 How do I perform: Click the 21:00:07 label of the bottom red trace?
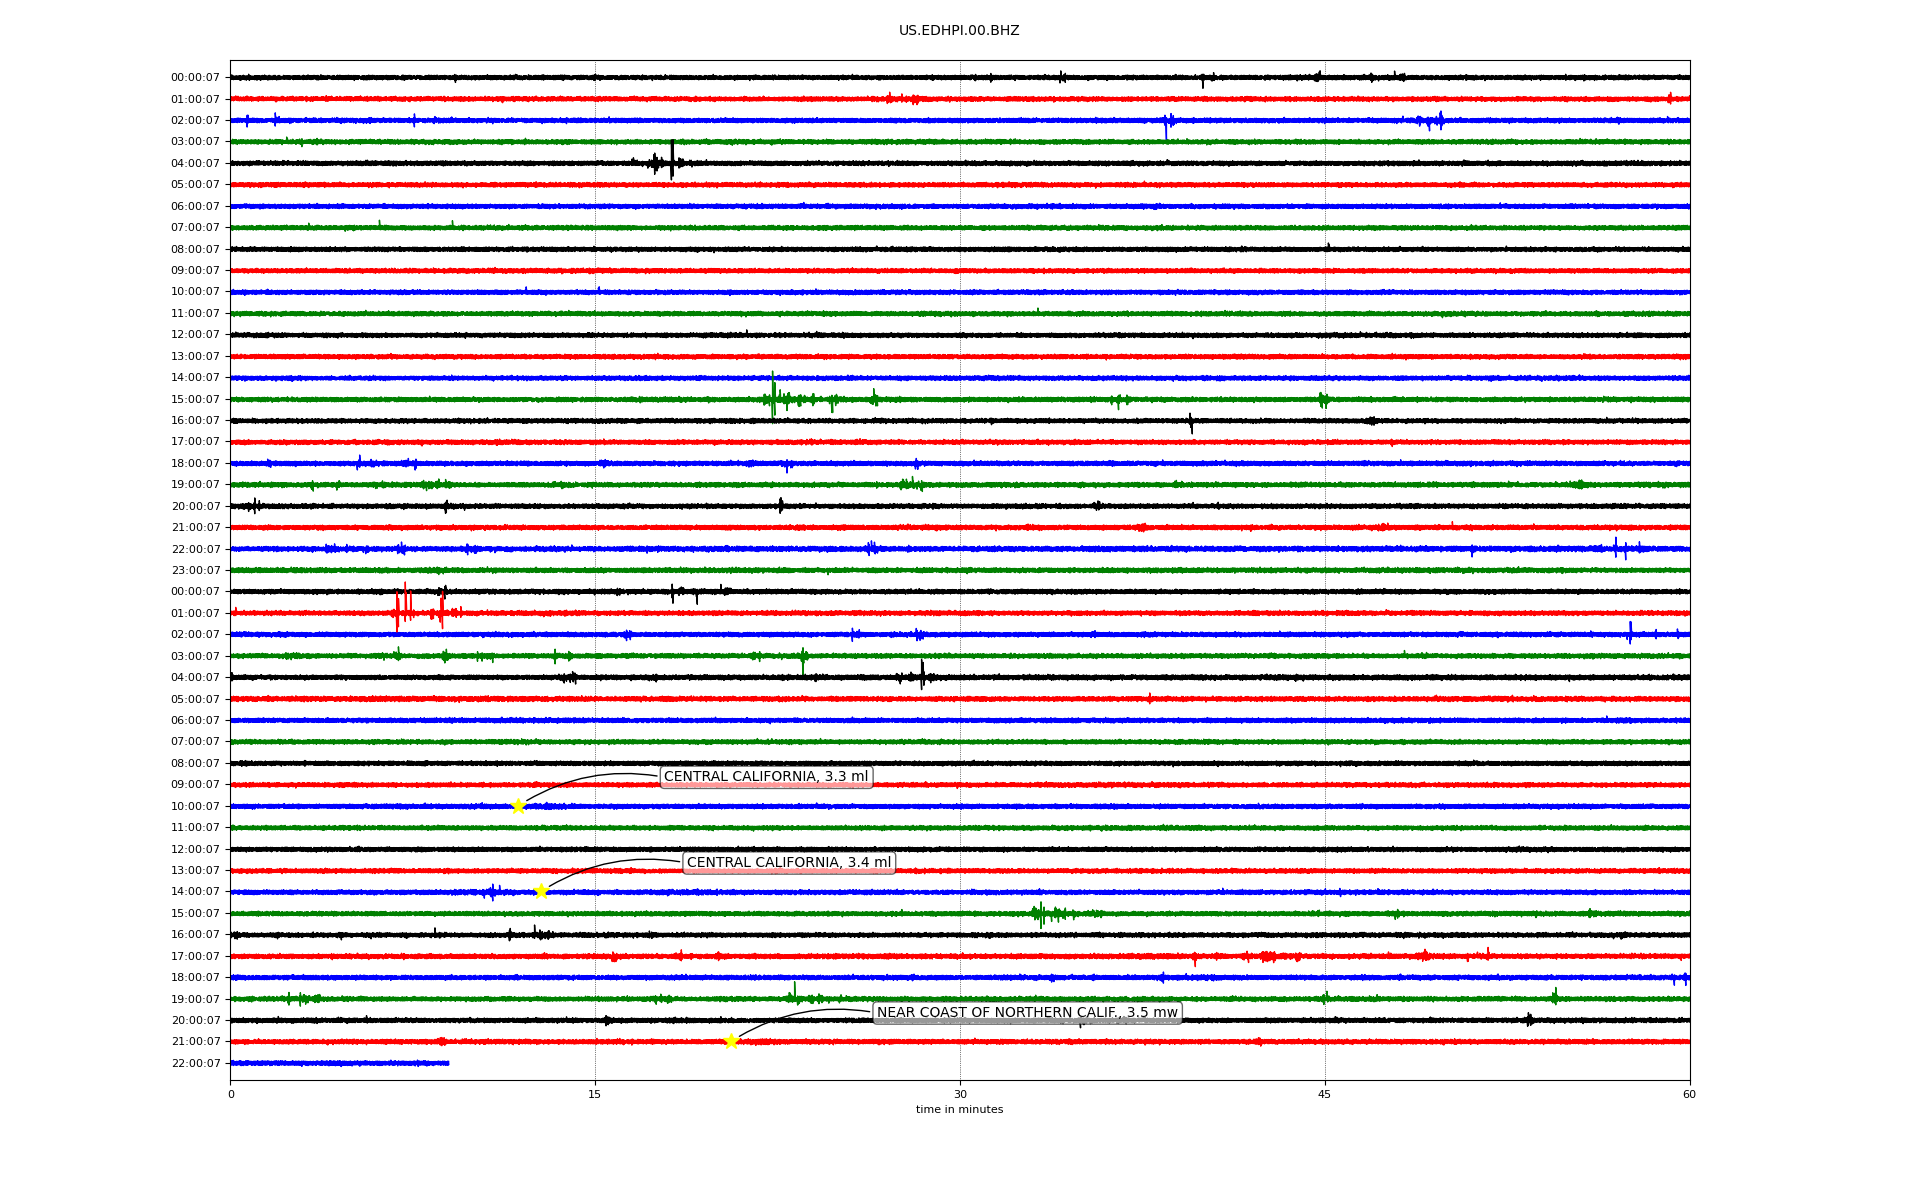(195, 1042)
